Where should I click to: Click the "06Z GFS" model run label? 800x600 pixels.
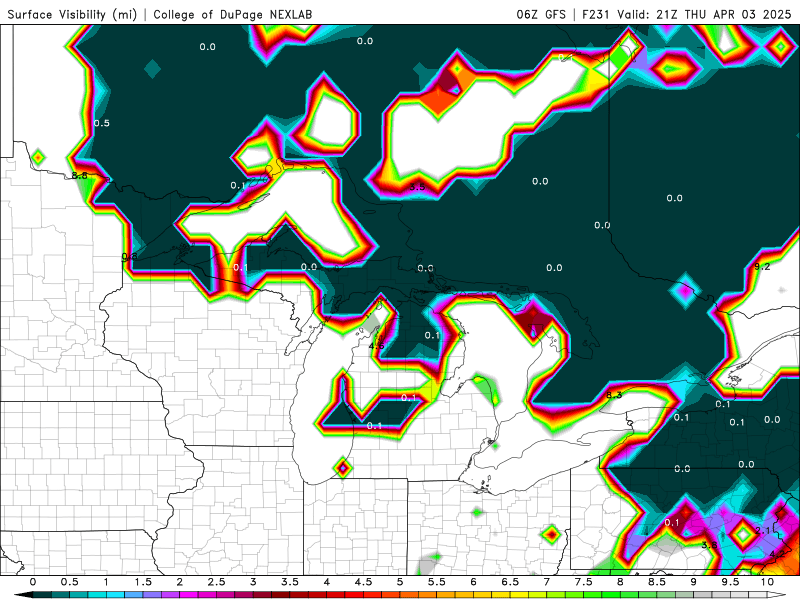pyautogui.click(x=541, y=14)
